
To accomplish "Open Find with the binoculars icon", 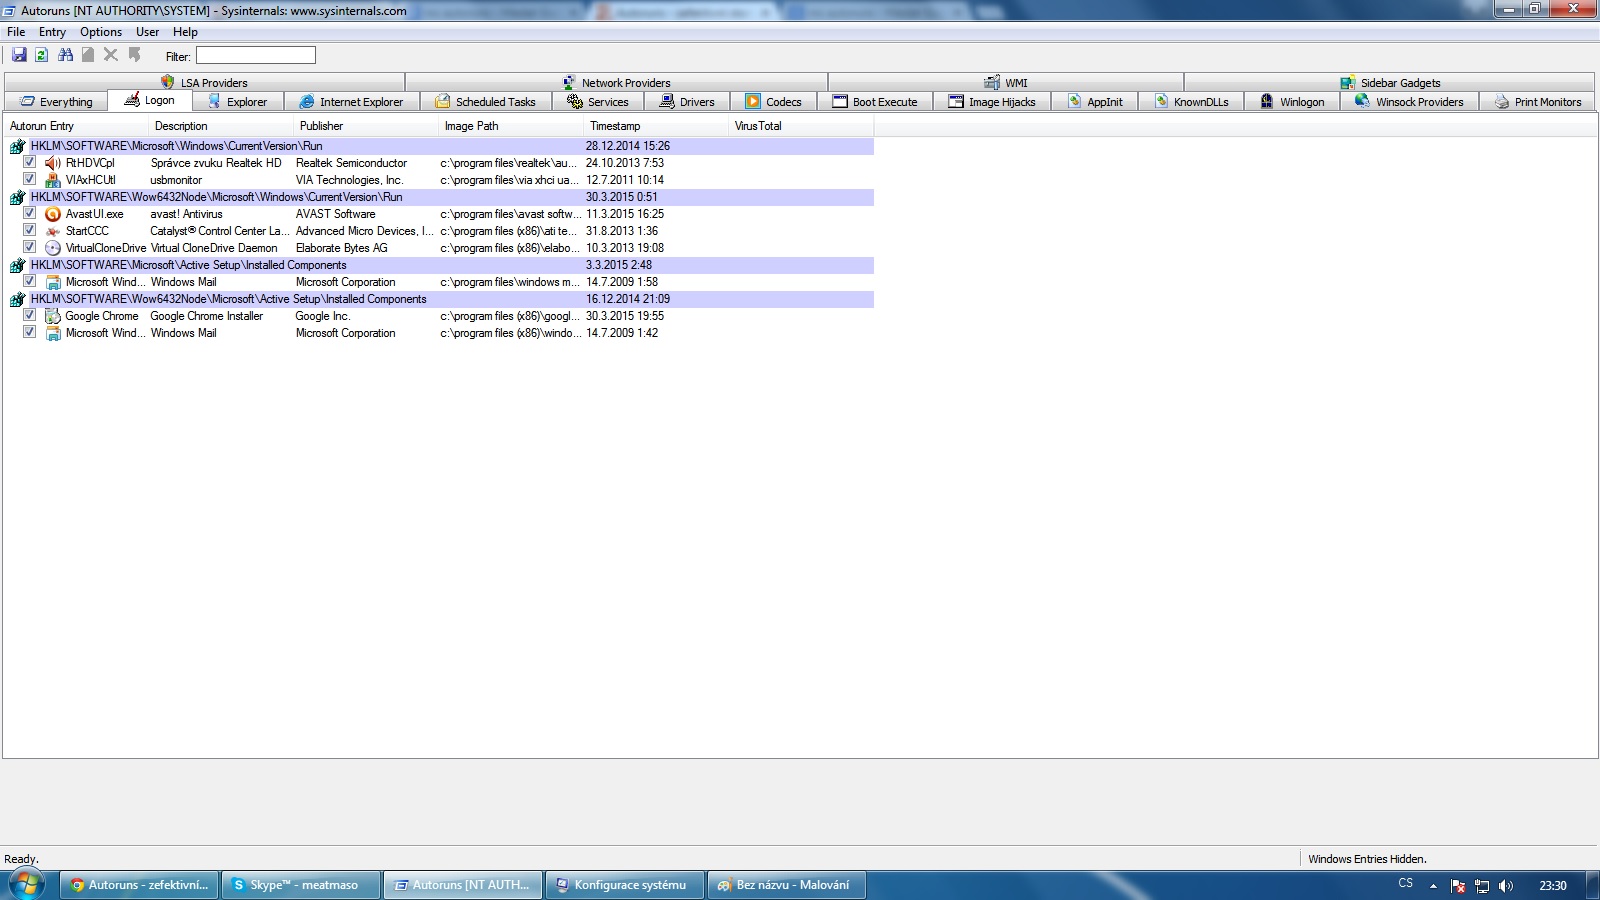I will point(66,55).
